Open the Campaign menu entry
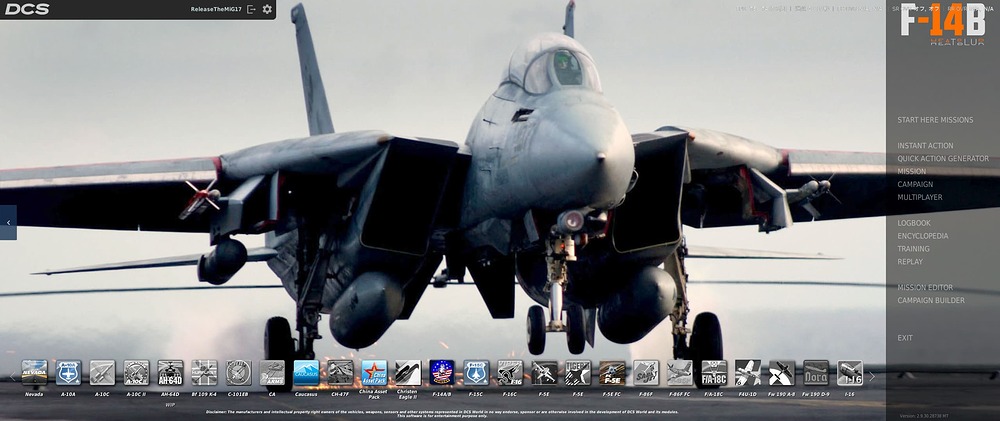The image size is (1000, 421). (915, 184)
